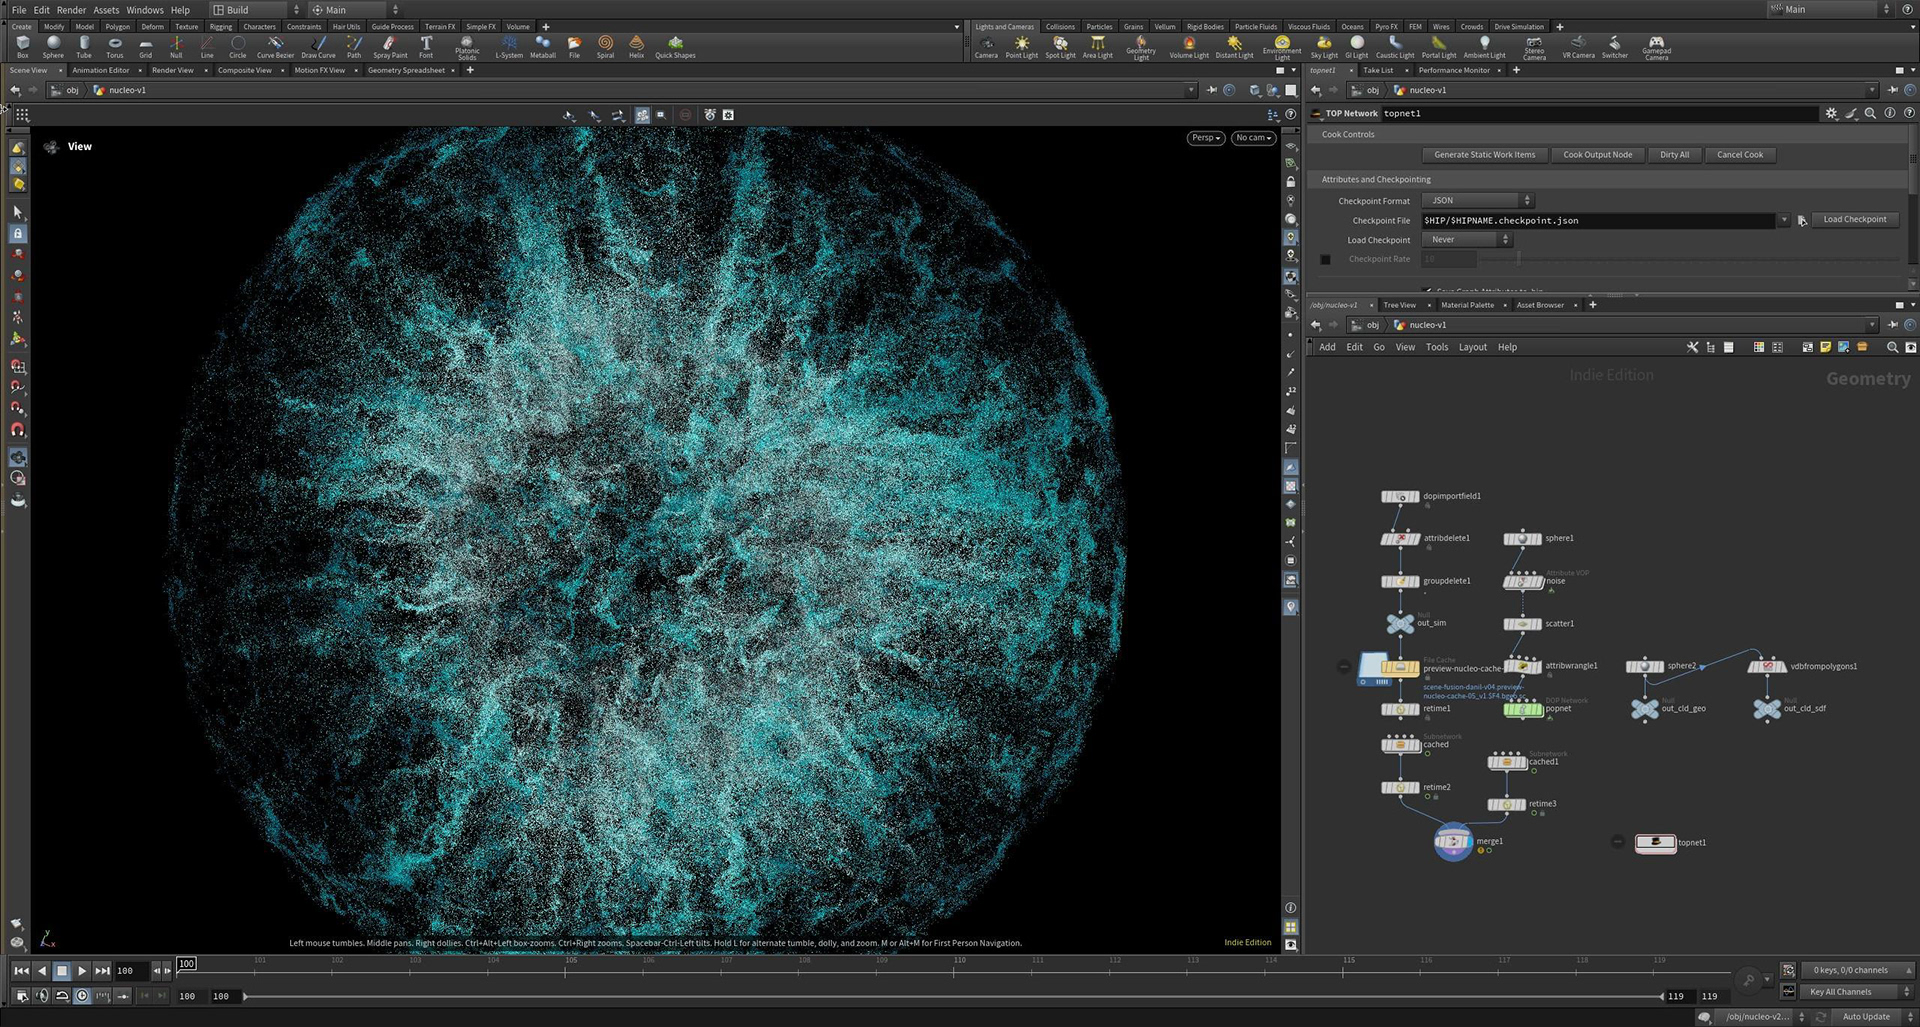The image size is (1920, 1027).
Task: Open the Render menu in the menu bar
Action: [x=71, y=10]
